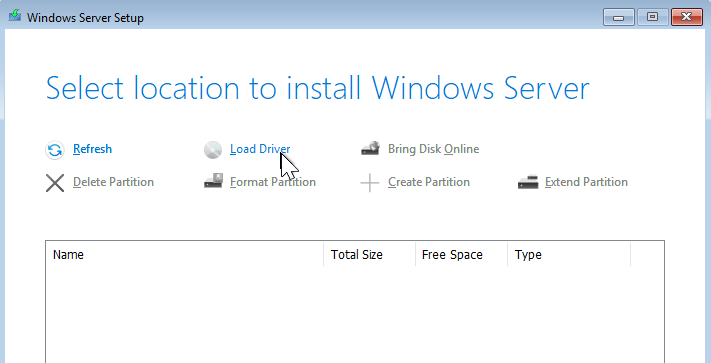
Task: Select the Format Partition link
Action: [x=273, y=182]
